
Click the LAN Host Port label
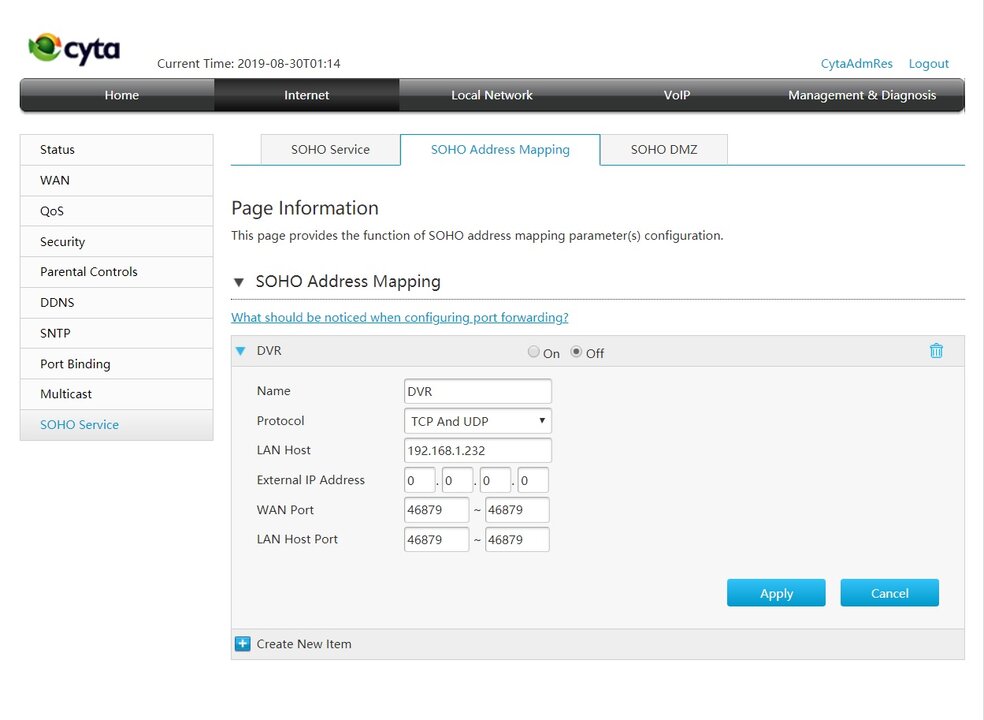click(297, 539)
